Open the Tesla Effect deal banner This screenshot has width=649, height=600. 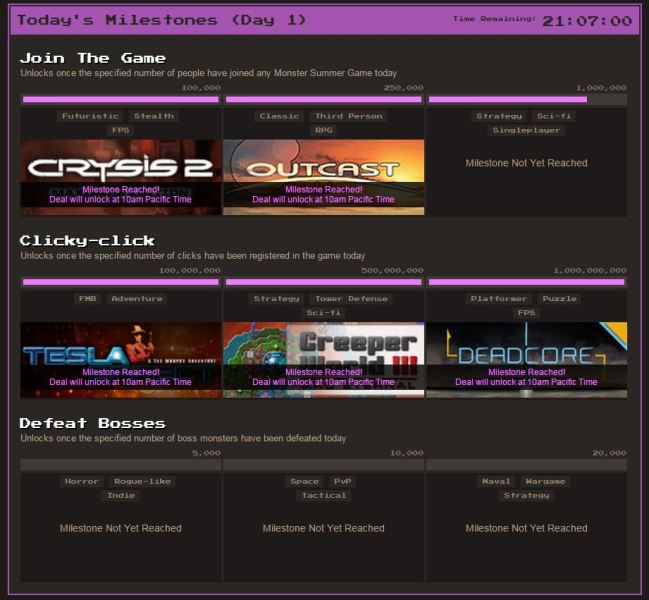tap(120, 360)
